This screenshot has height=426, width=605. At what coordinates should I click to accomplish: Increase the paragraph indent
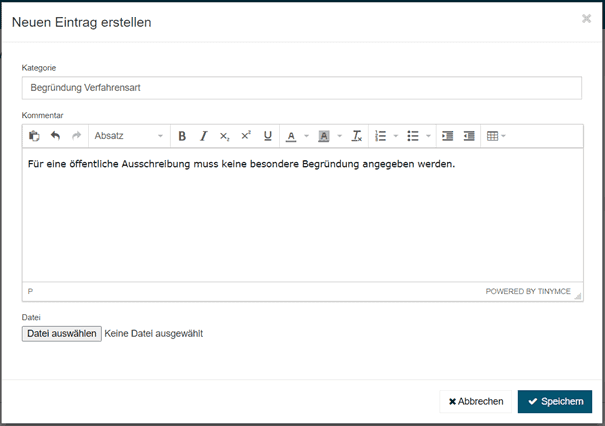click(468, 136)
